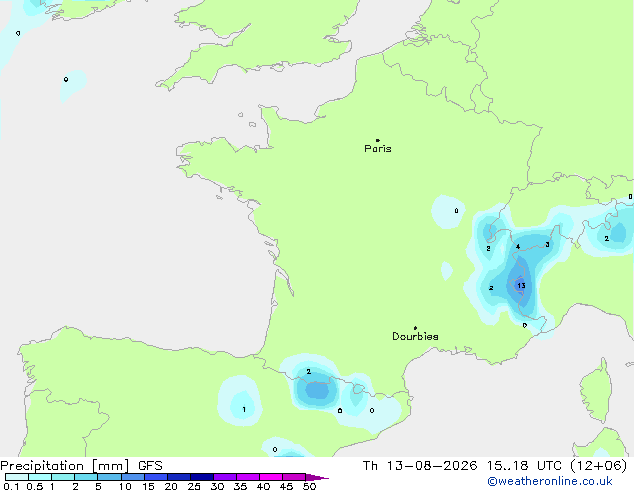Click the 2 mm value above the Pyrenees
634x490 pixels.
(x=309, y=372)
